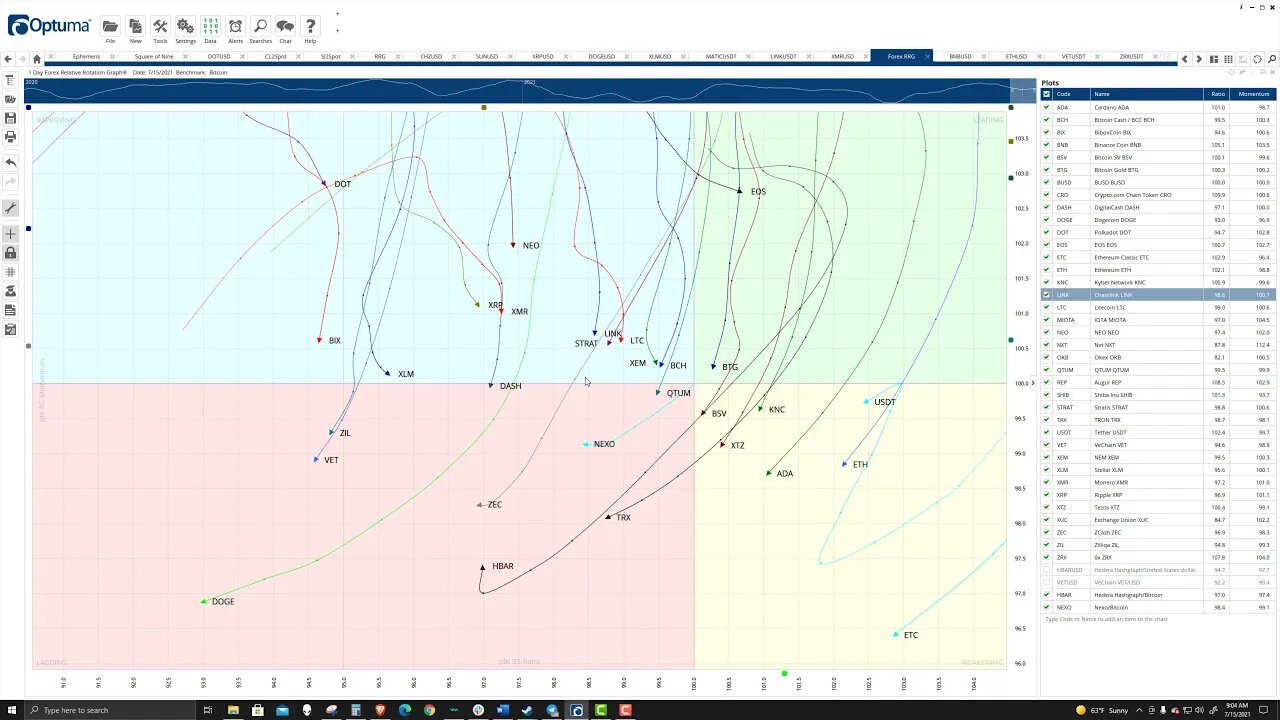Click the Home icon in tab bar
Screen dimensions: 1280x720
(x=37, y=58)
